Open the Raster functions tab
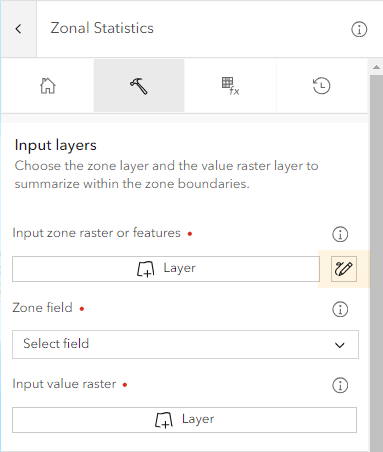383x452 pixels. [230, 86]
